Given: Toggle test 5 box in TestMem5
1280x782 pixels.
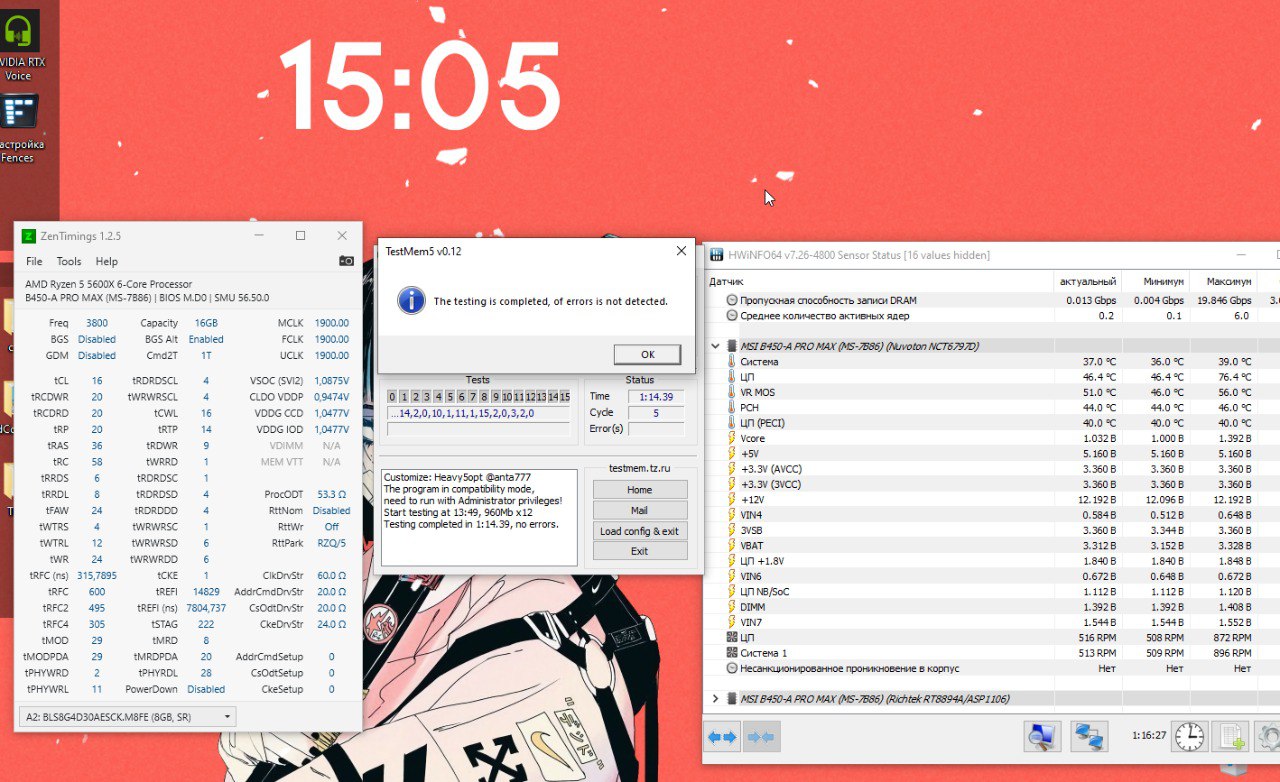Looking at the screenshot, I should pyautogui.click(x=450, y=397).
